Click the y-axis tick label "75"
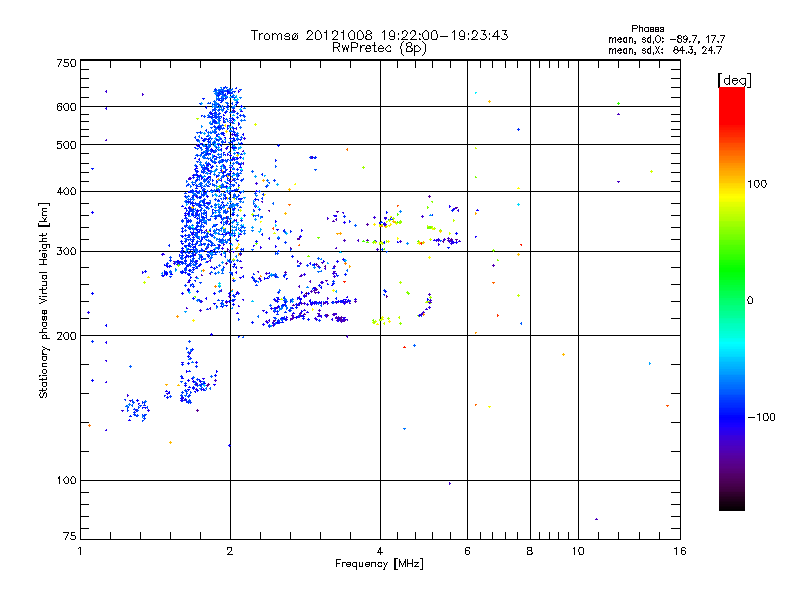 (70, 536)
